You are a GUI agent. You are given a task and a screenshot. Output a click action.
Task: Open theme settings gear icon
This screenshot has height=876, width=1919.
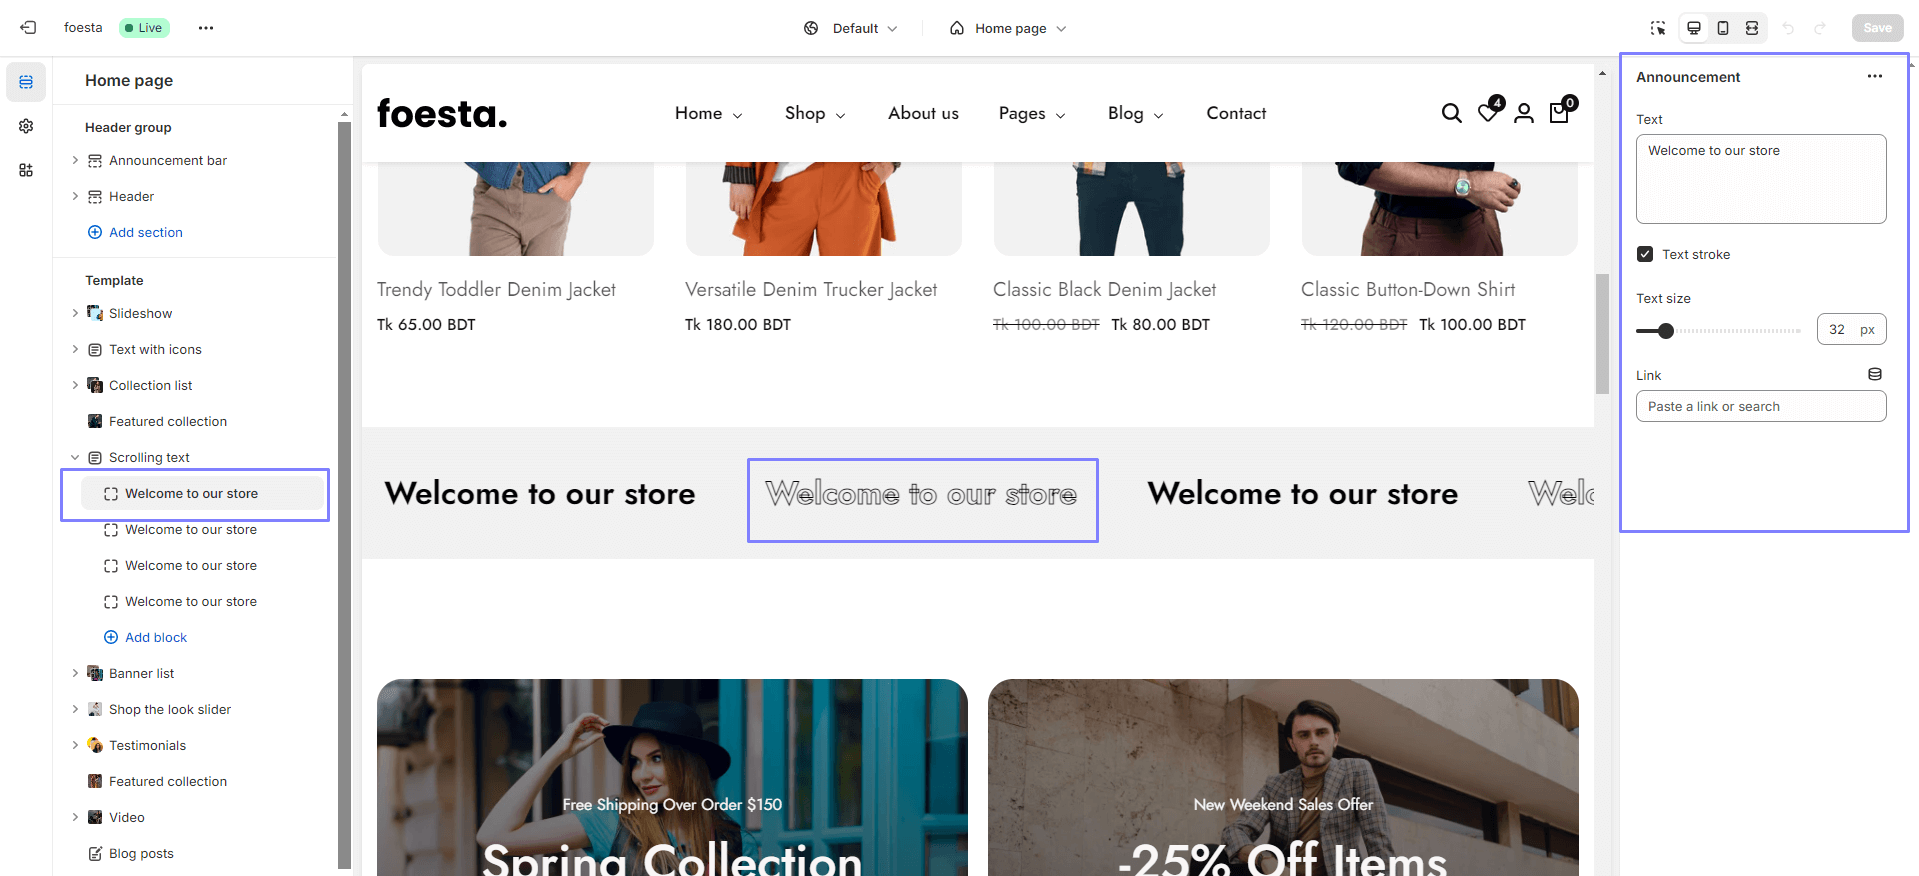(x=26, y=126)
